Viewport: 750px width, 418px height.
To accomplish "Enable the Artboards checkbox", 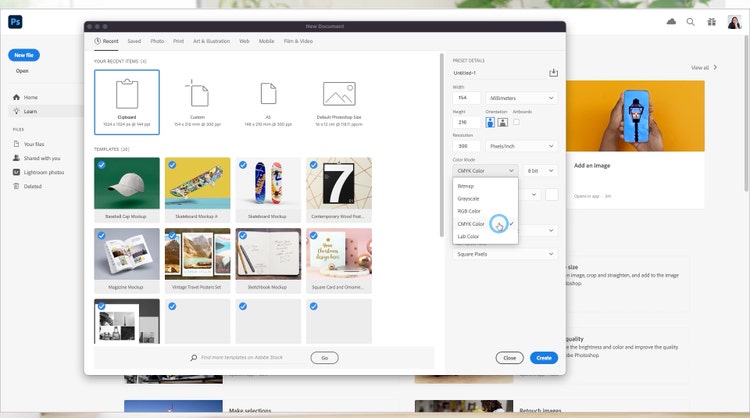I will click(517, 122).
